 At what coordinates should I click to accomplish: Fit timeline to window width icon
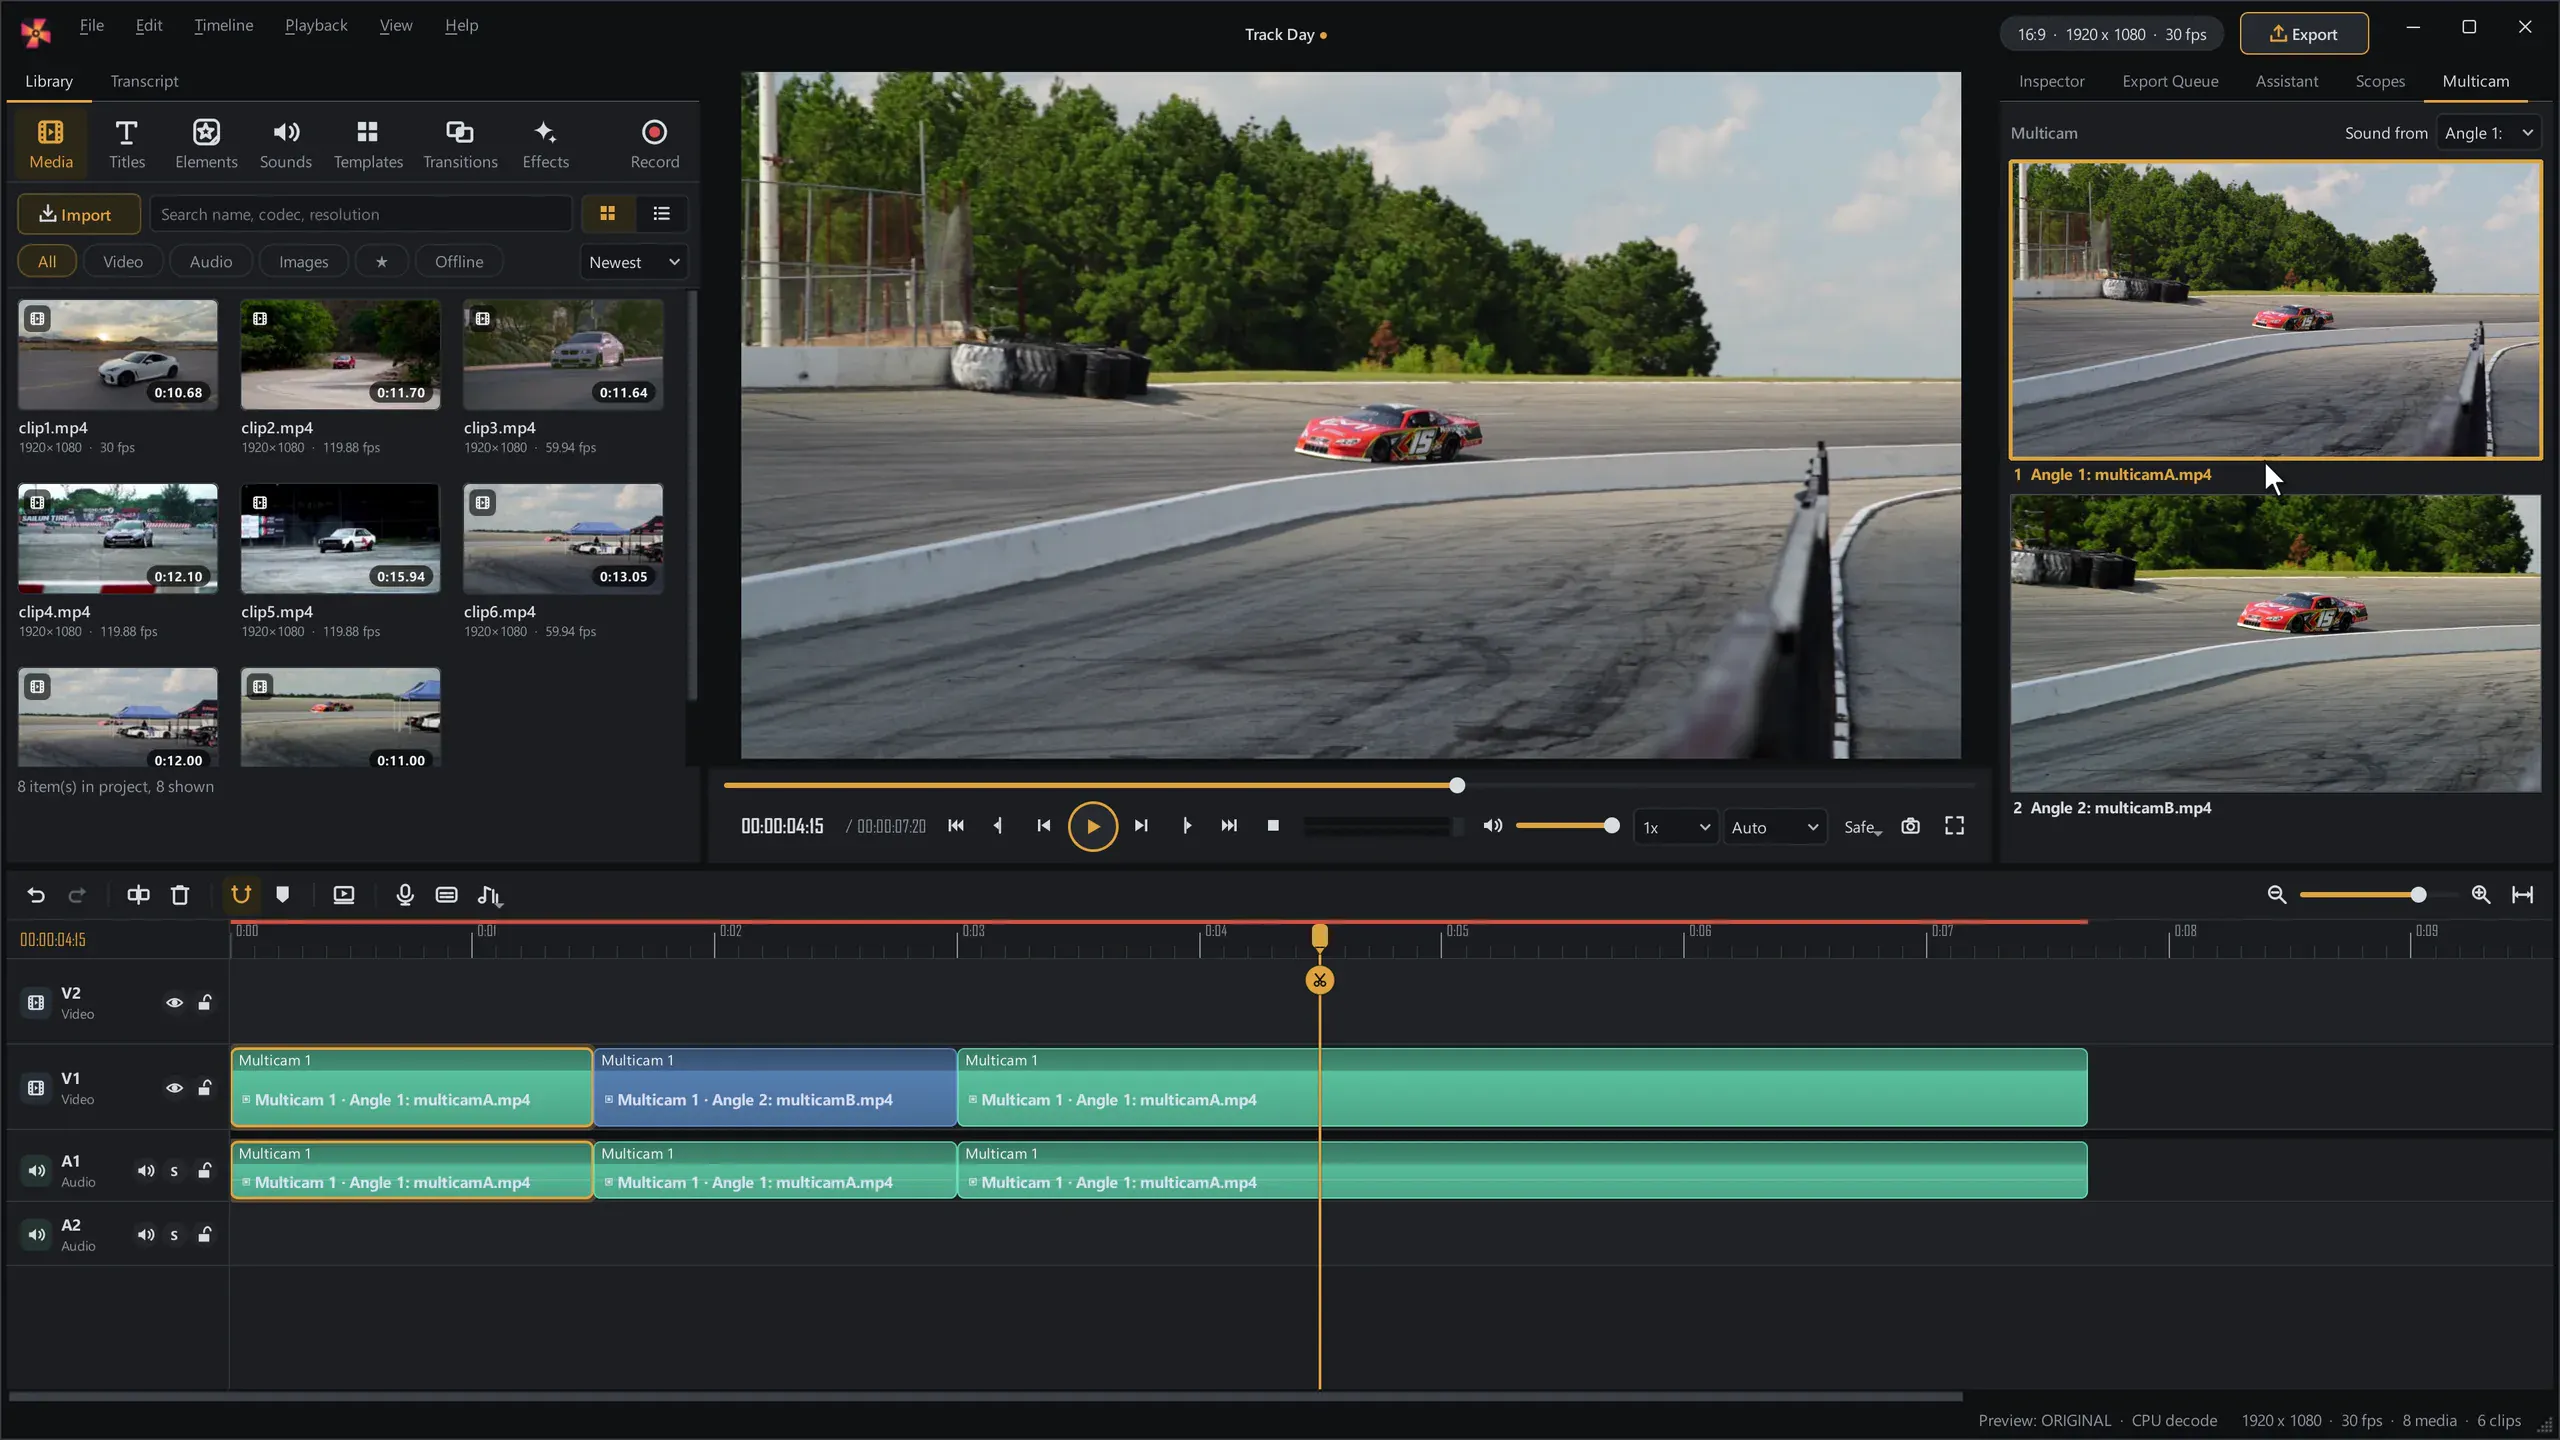click(x=2522, y=895)
